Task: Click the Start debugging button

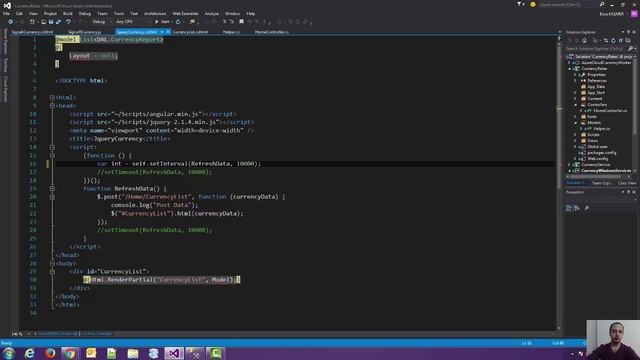Action: click(162, 22)
